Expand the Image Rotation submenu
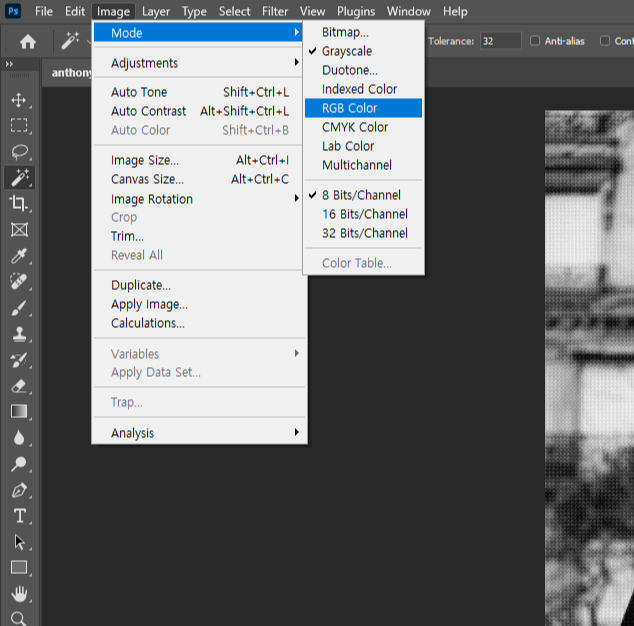The width and height of the screenshot is (634, 626). pos(198,199)
